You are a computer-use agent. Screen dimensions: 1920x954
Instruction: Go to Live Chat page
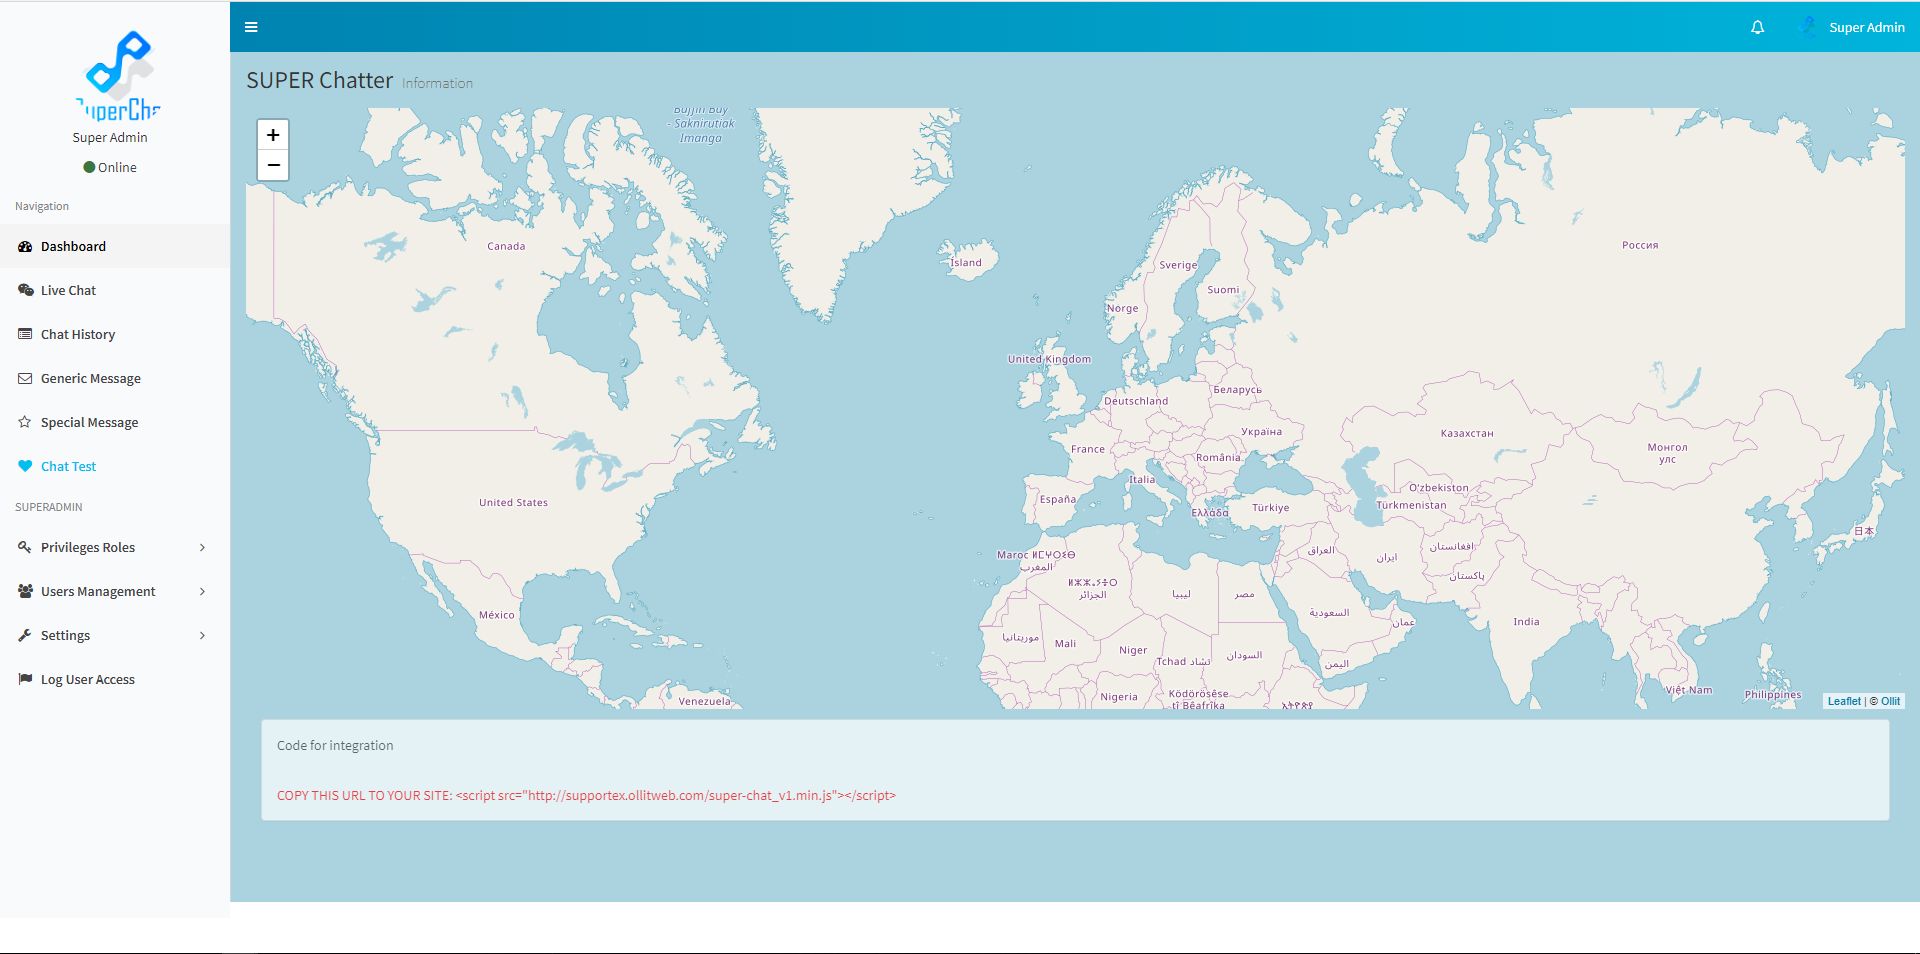tap(115, 290)
